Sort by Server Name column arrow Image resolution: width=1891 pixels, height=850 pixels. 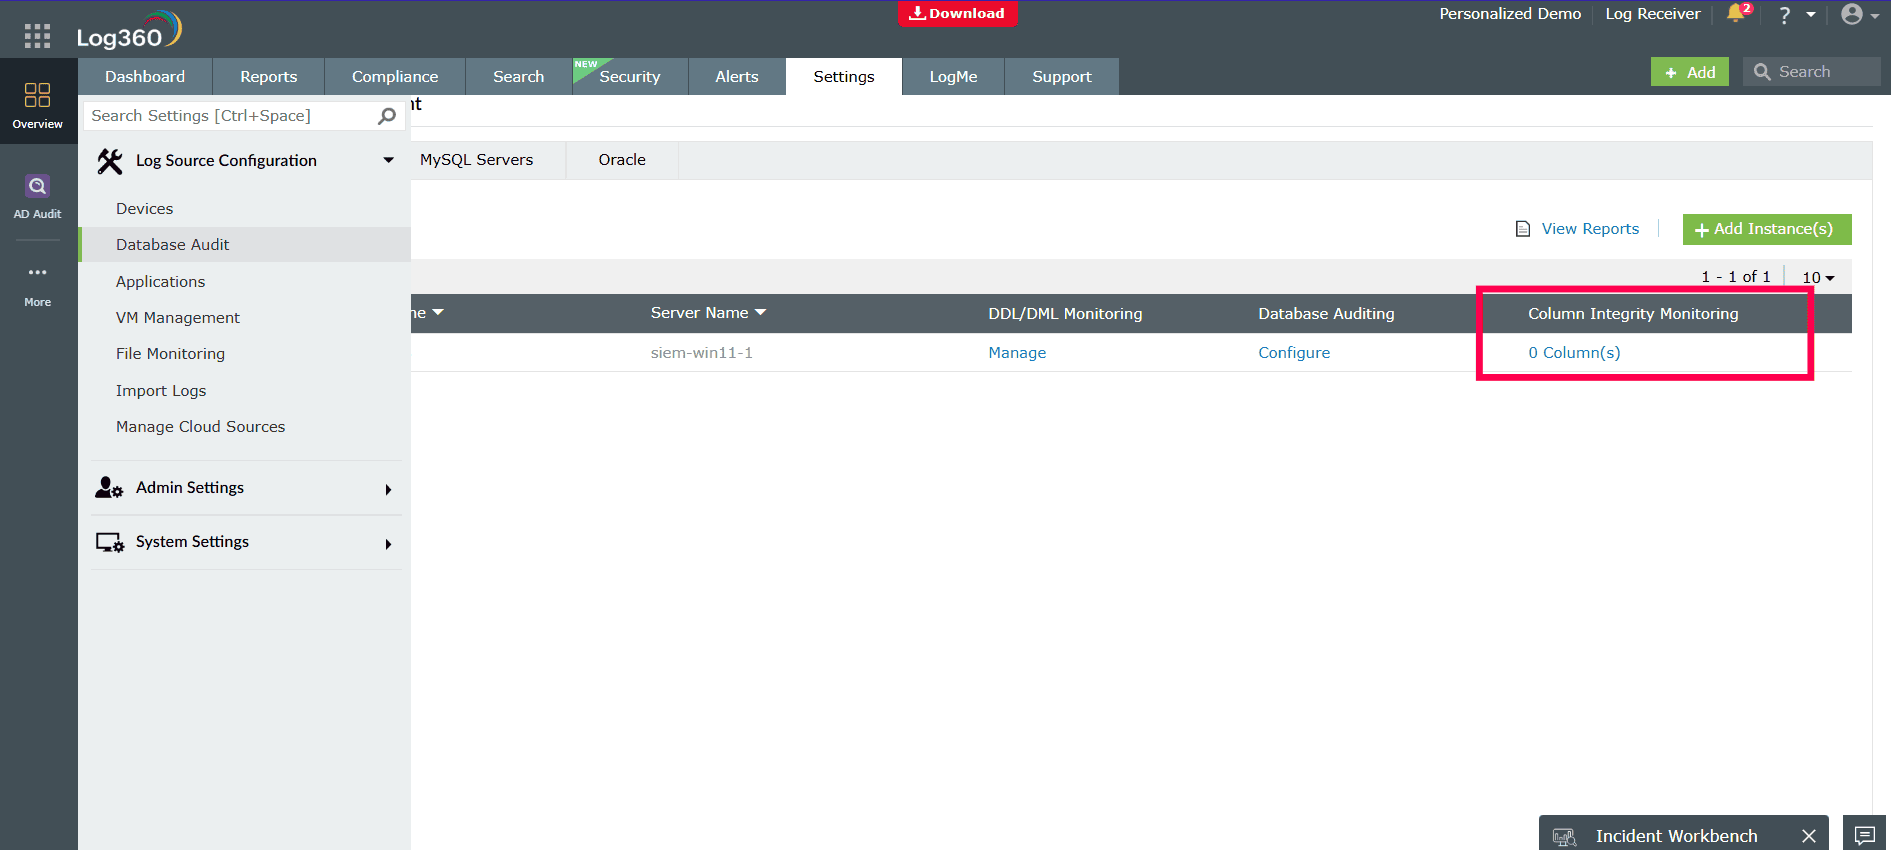760,312
